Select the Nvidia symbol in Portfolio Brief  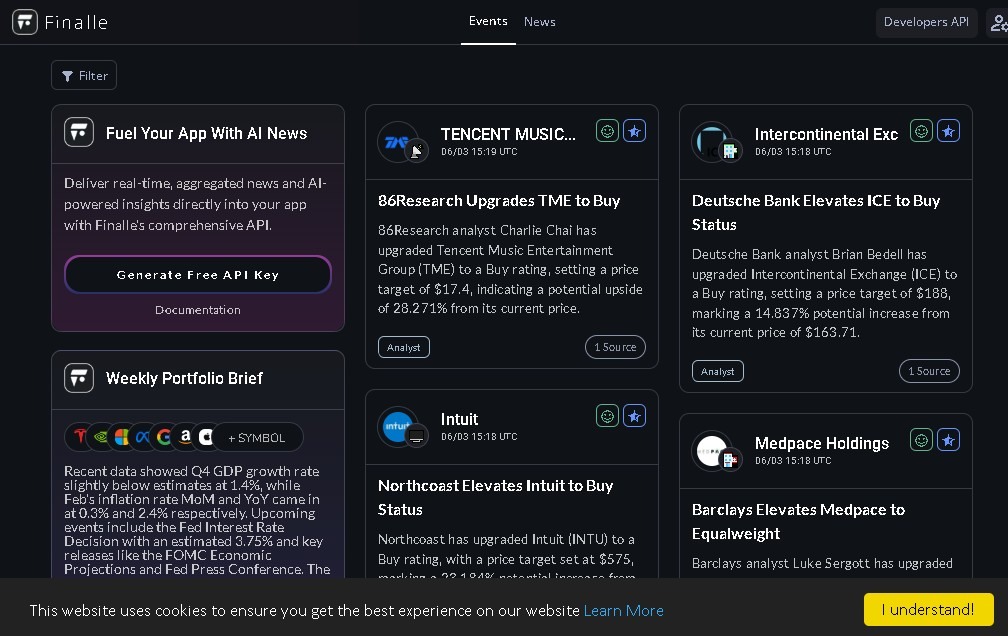tap(100, 437)
